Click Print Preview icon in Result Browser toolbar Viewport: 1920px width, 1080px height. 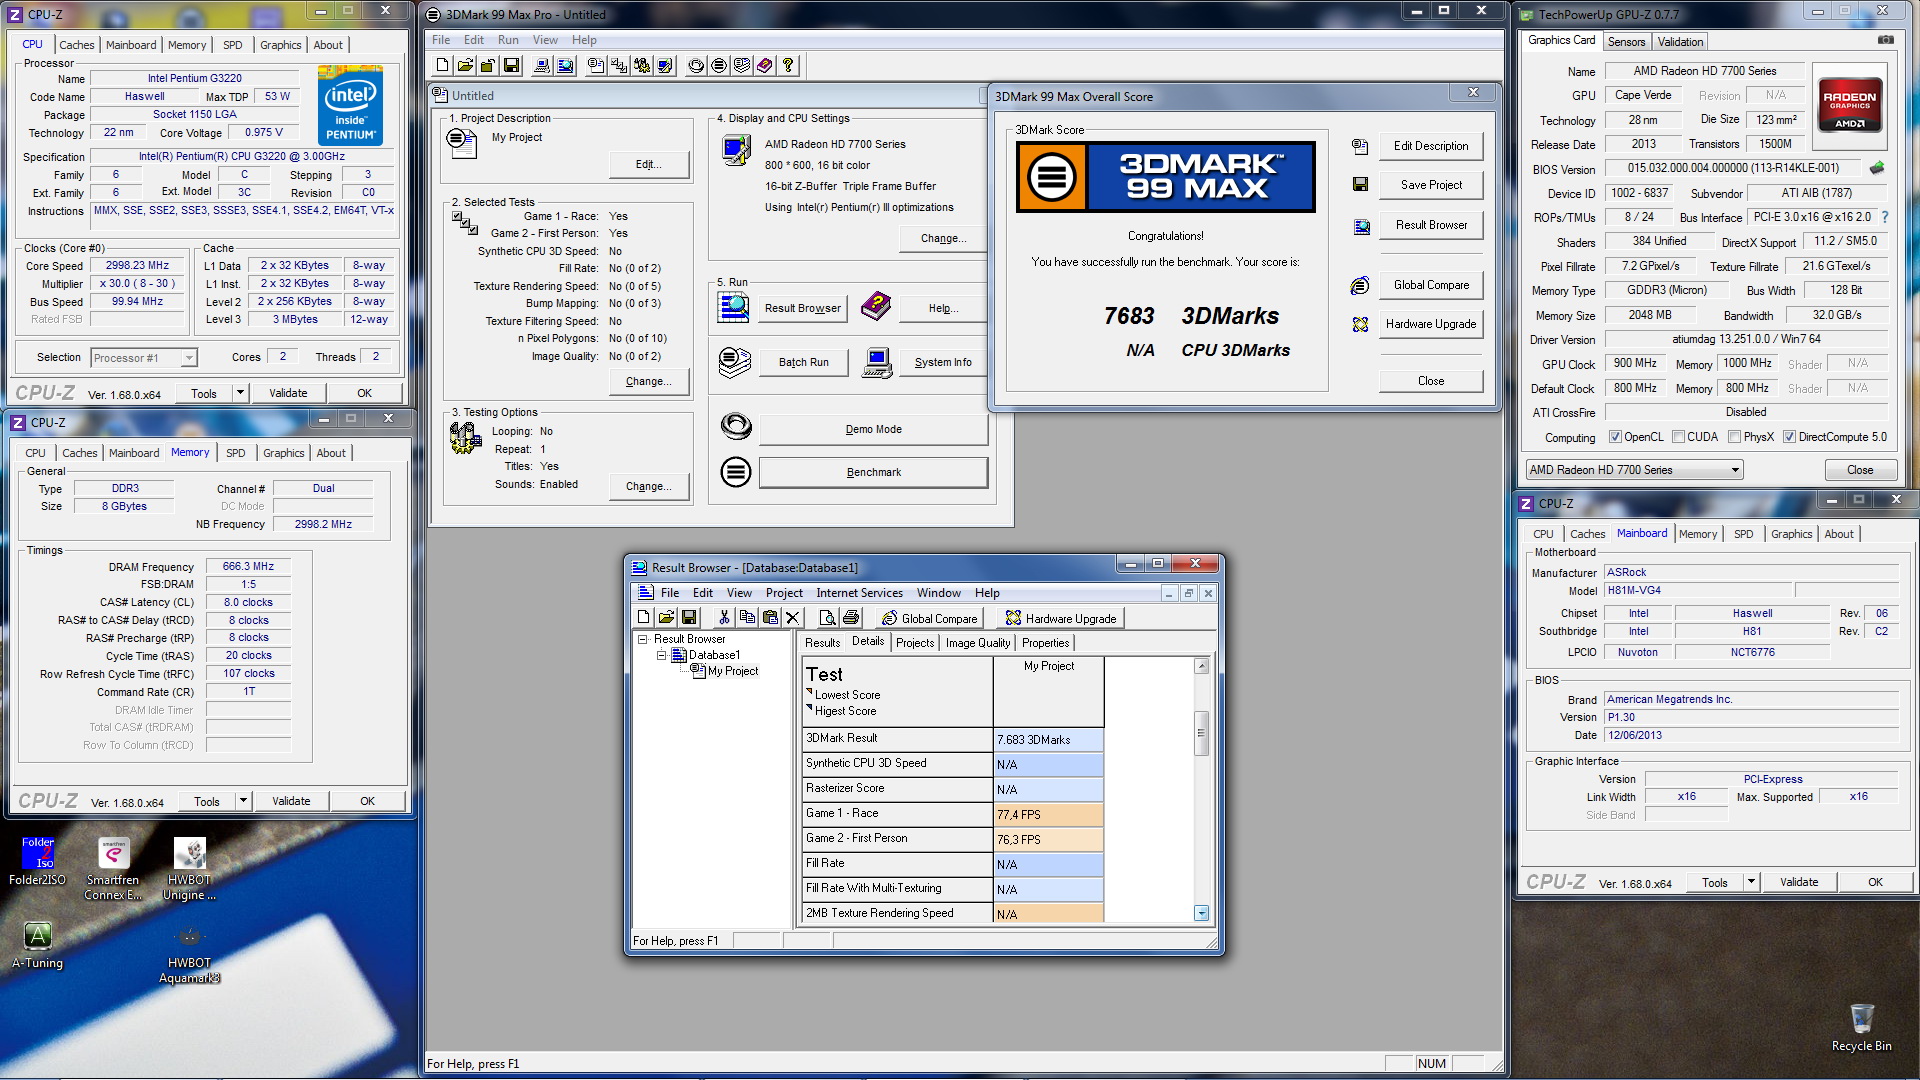point(828,618)
